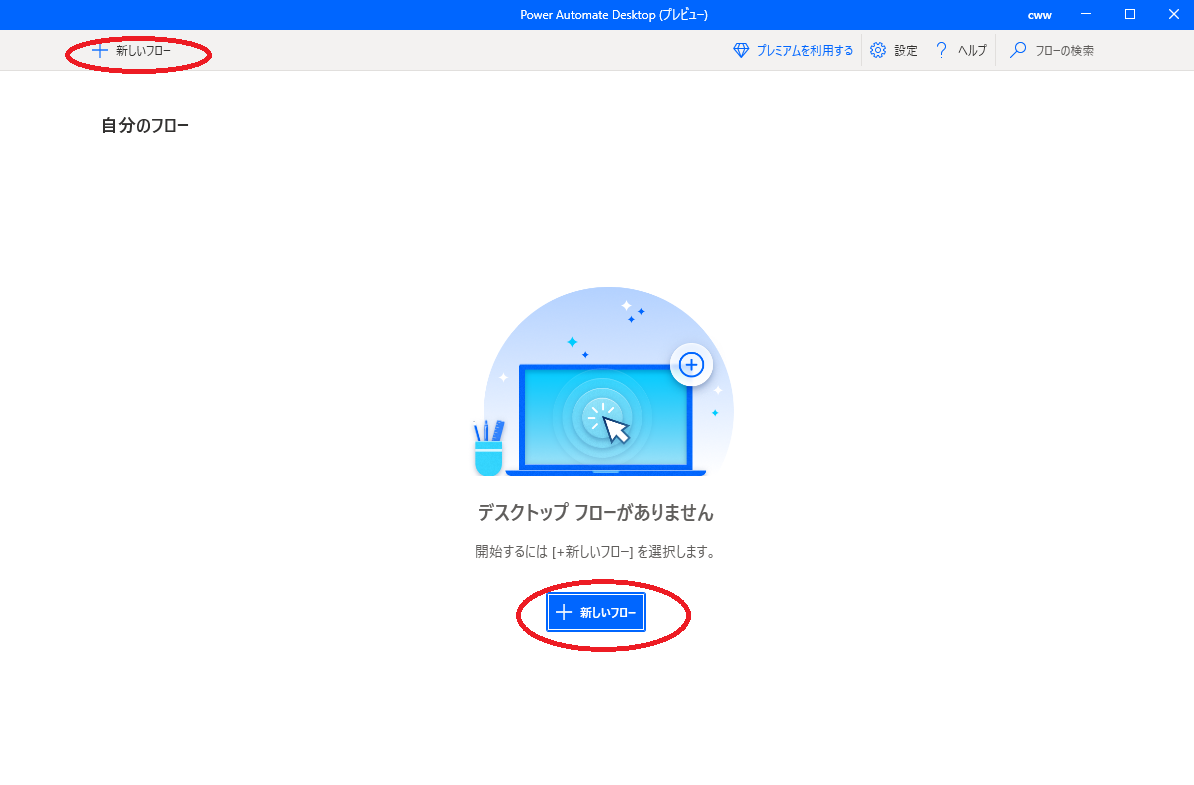Click the gear icon for settings

(x=878, y=50)
